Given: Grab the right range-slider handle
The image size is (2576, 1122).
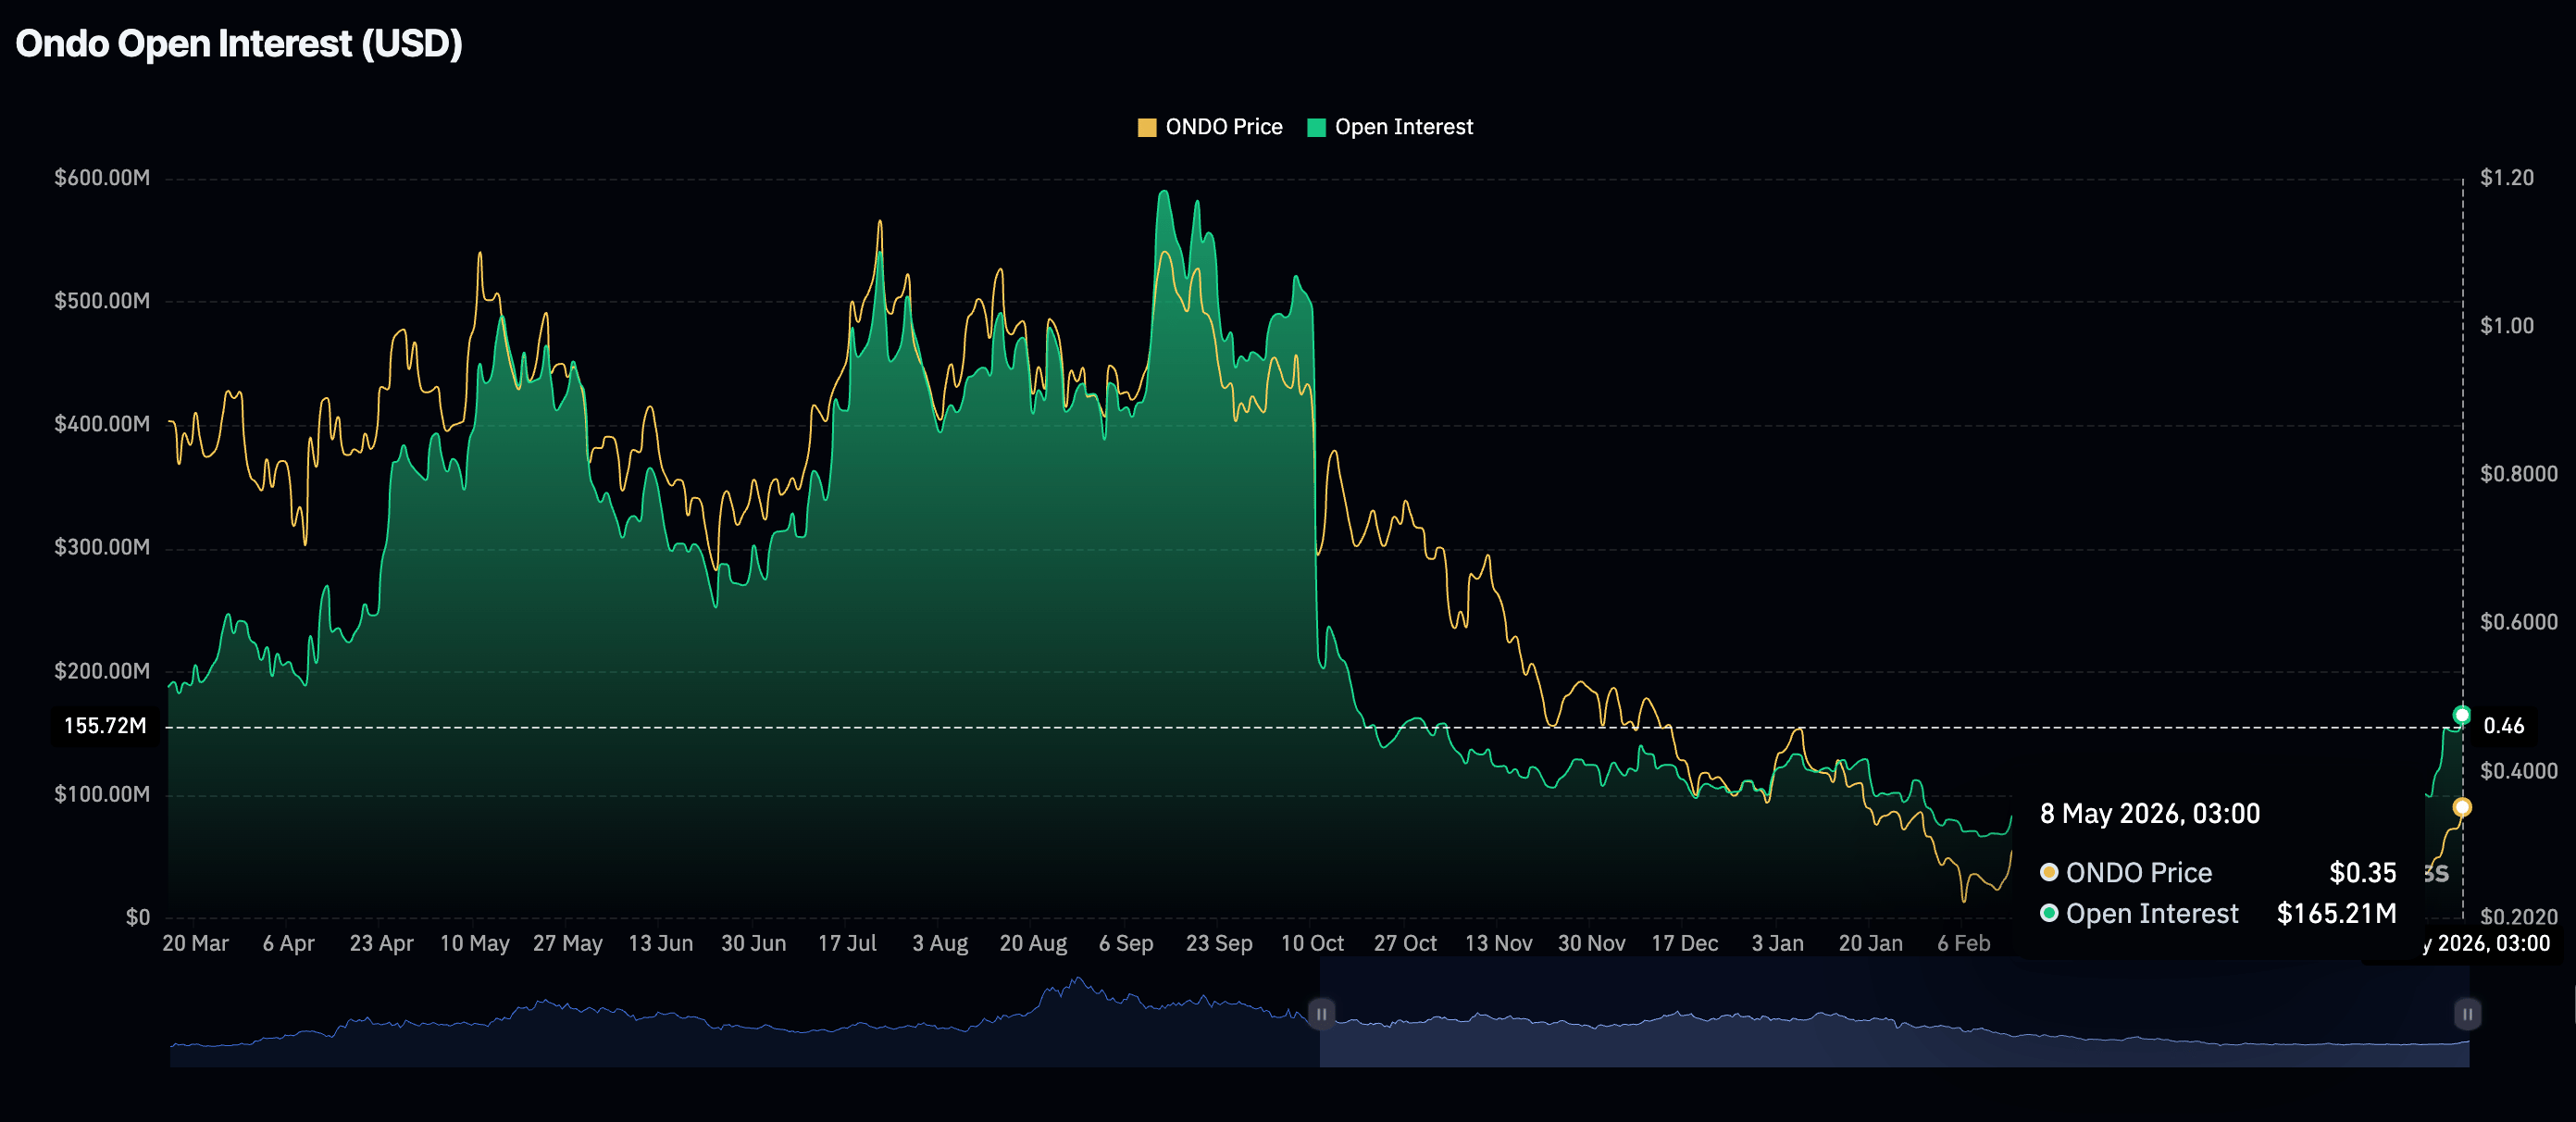Looking at the screenshot, I should [x=2467, y=1014].
